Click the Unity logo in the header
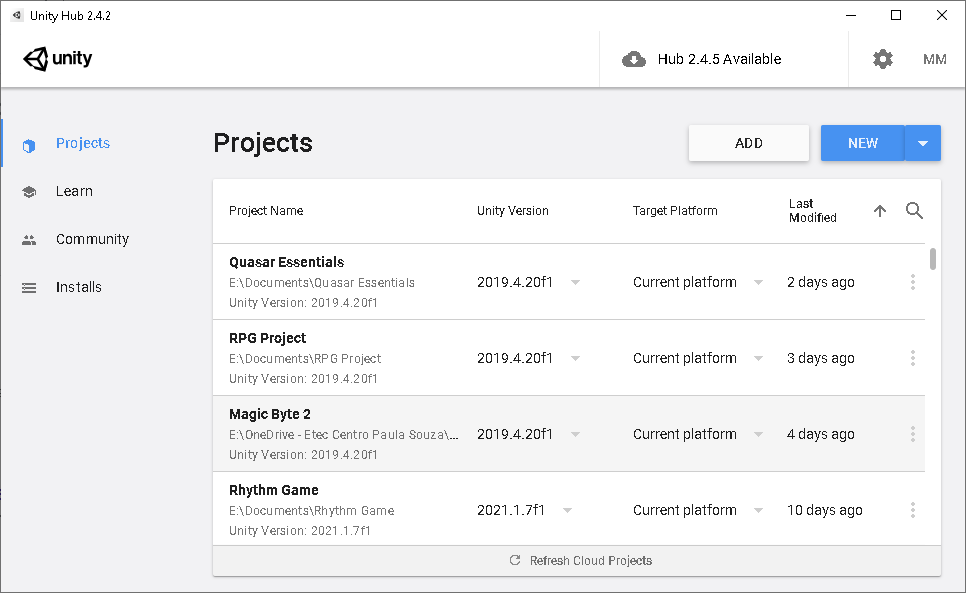This screenshot has width=967, height=594. pyautogui.click(x=58, y=59)
